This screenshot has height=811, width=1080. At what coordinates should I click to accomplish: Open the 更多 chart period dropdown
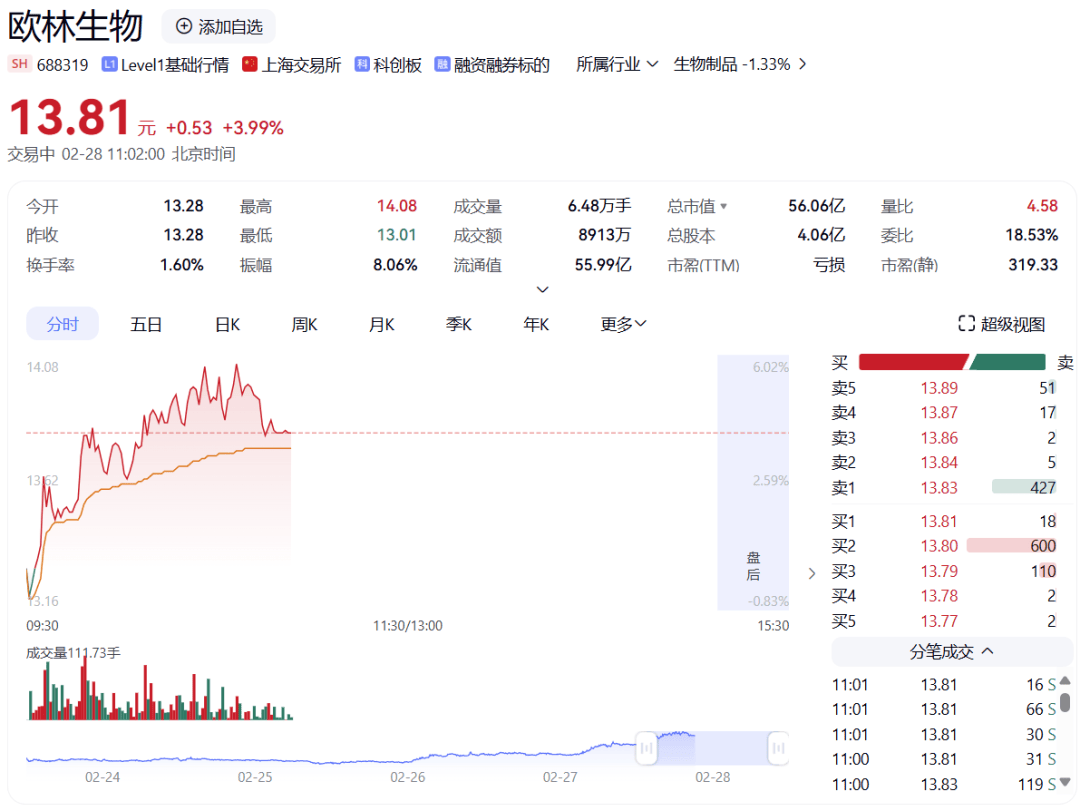(x=623, y=324)
